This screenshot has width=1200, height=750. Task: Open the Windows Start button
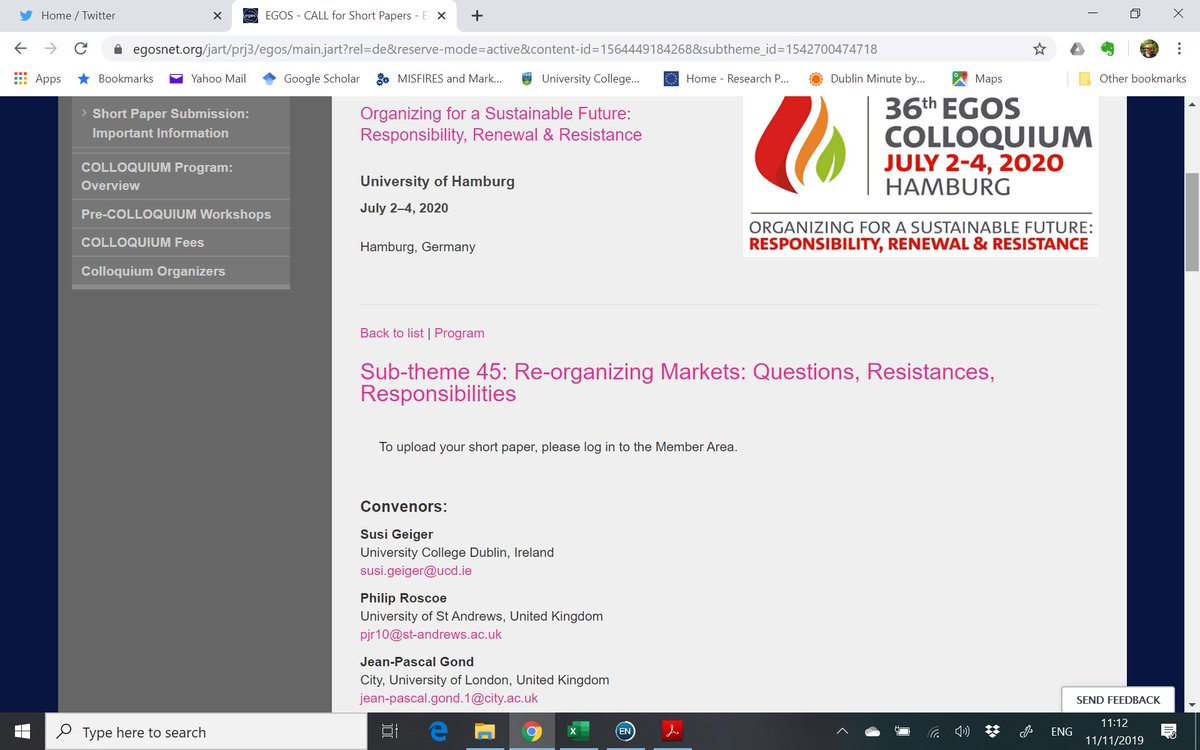point(23,732)
